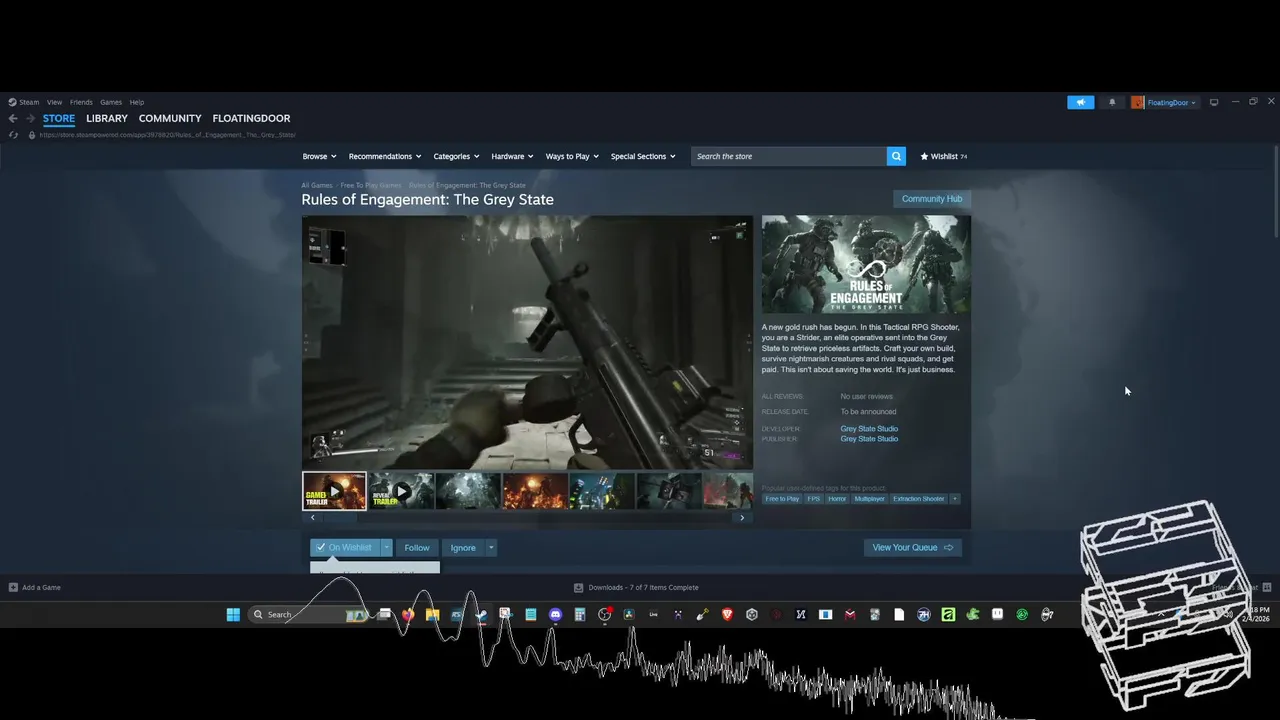Open the FLOATINGDOOR profile tab
The width and height of the screenshot is (1280, 720).
[251, 118]
